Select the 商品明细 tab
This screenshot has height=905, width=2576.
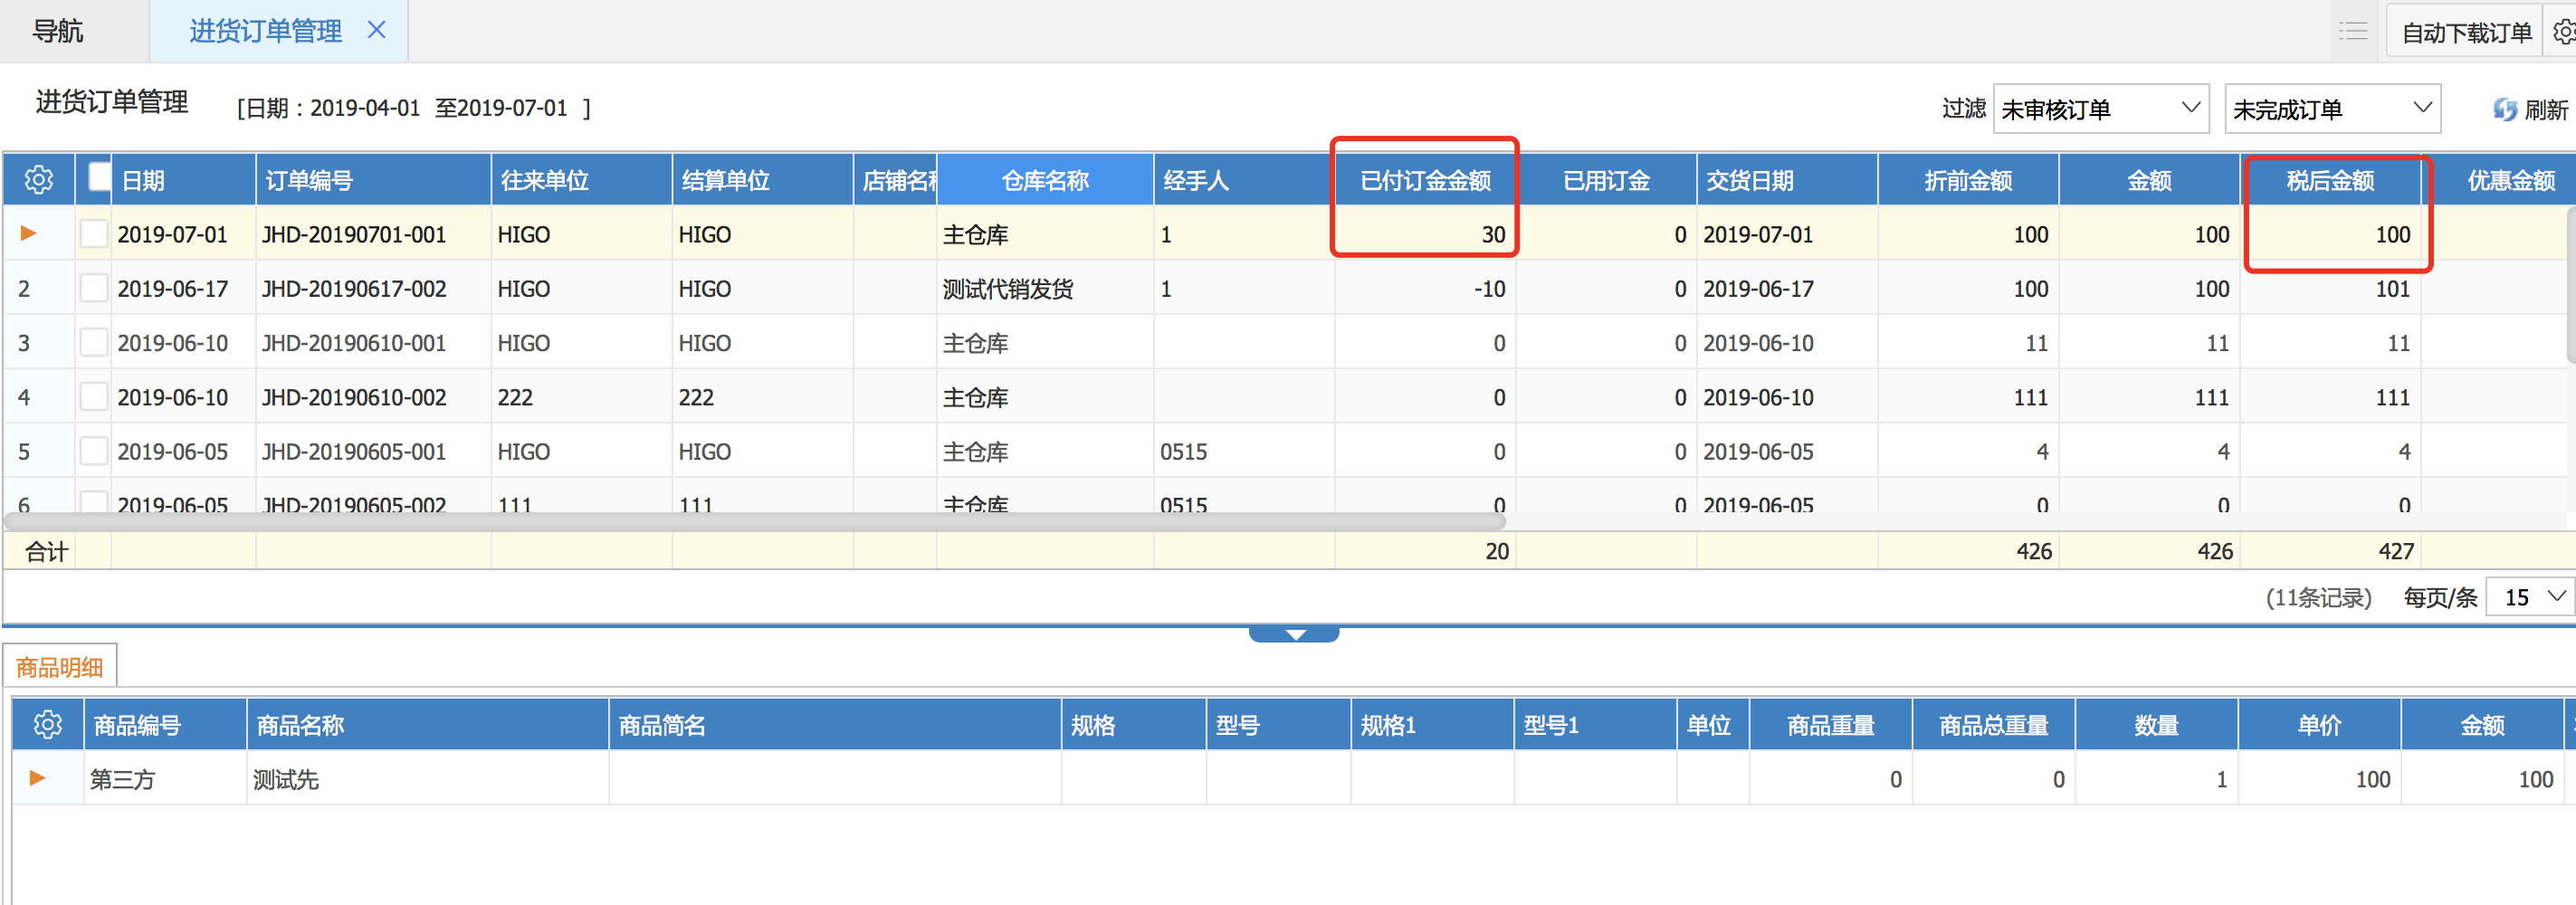60,667
